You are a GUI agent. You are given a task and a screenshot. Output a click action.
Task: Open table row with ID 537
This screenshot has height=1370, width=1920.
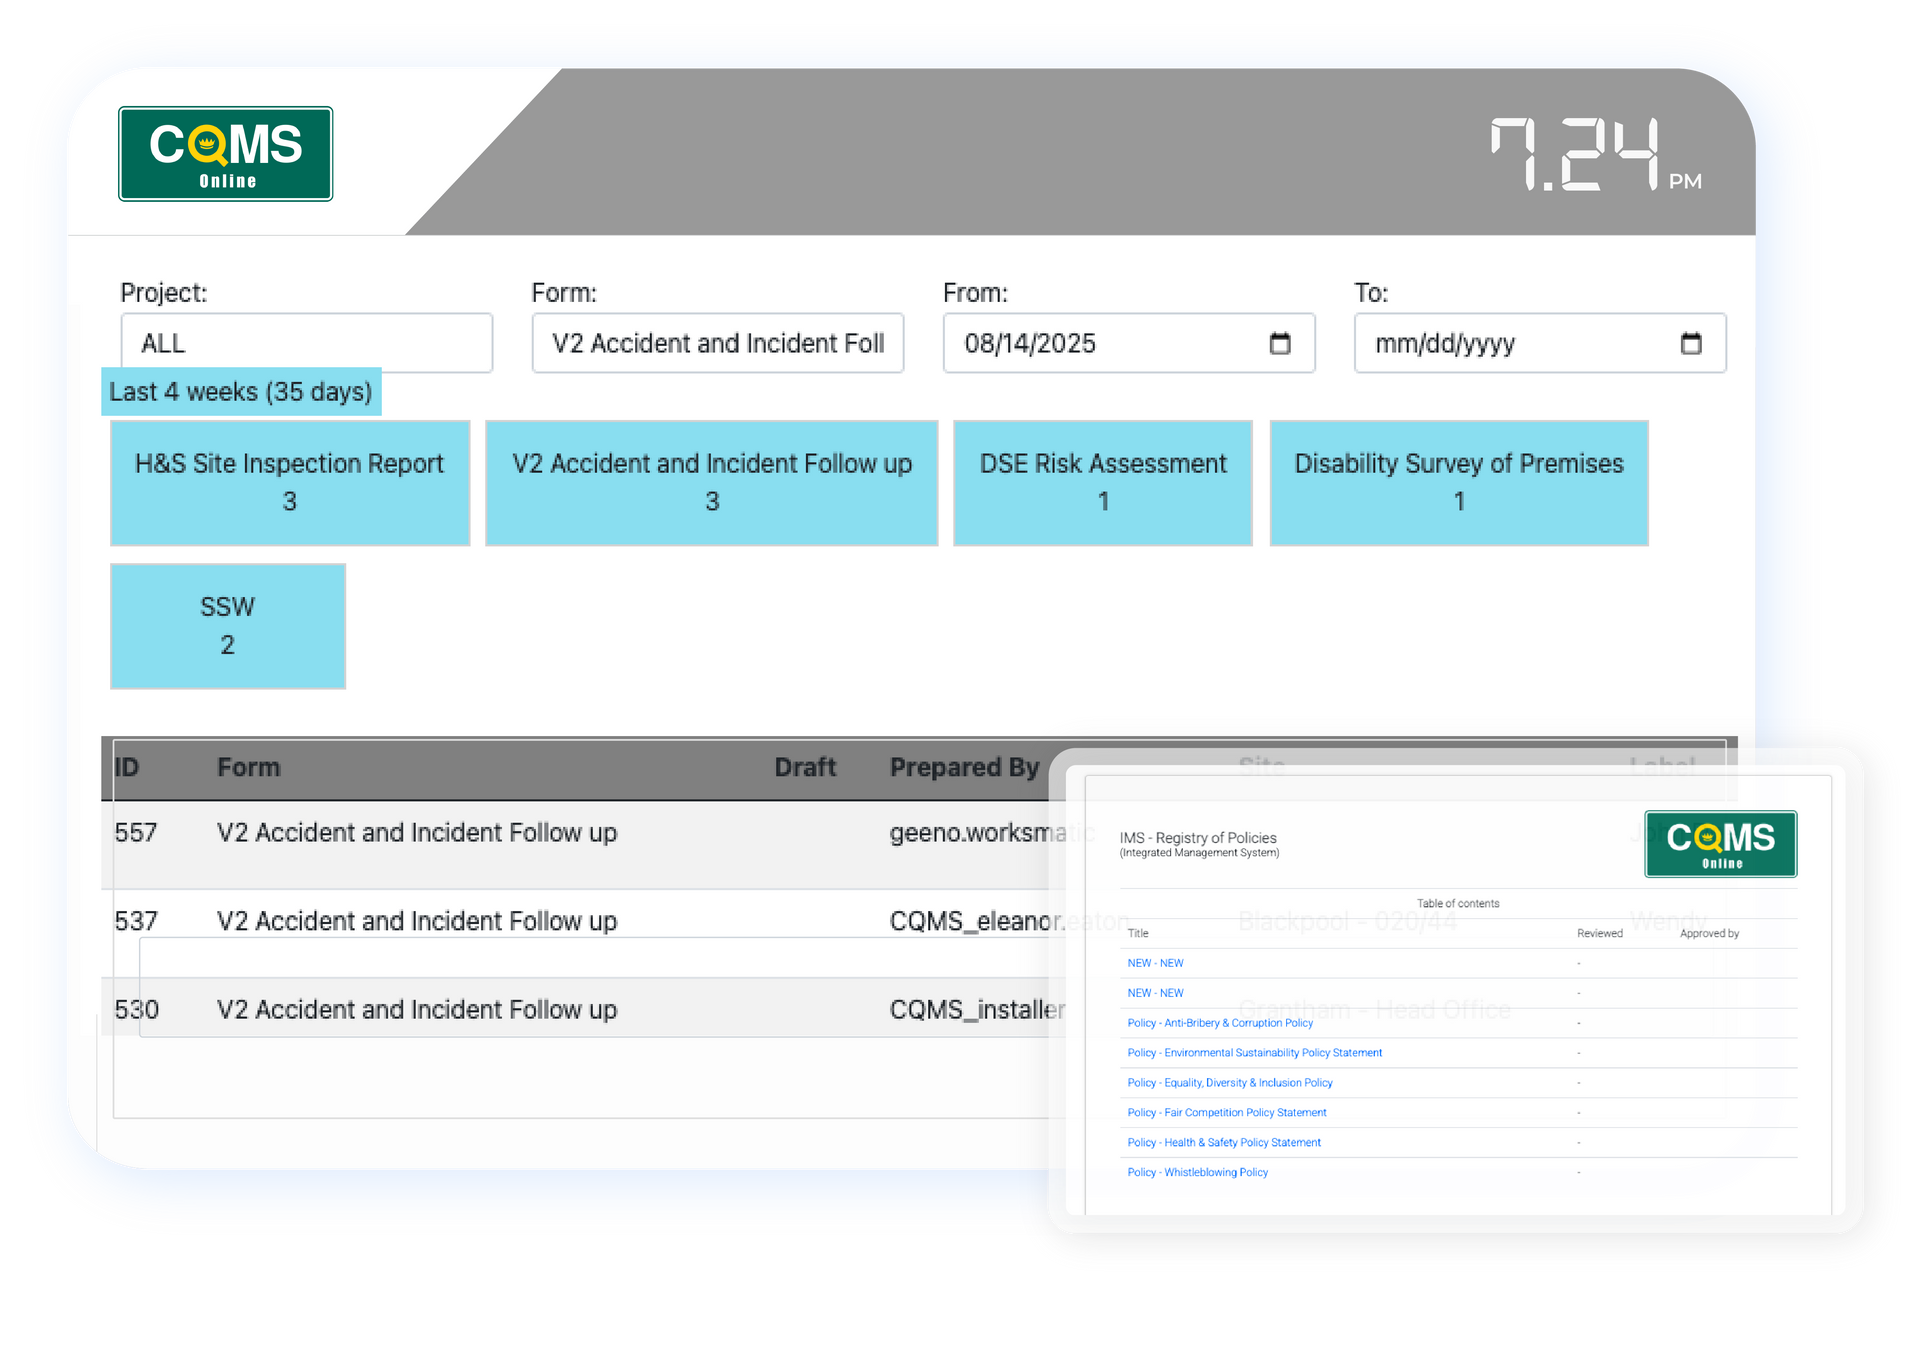pyautogui.click(x=416, y=920)
